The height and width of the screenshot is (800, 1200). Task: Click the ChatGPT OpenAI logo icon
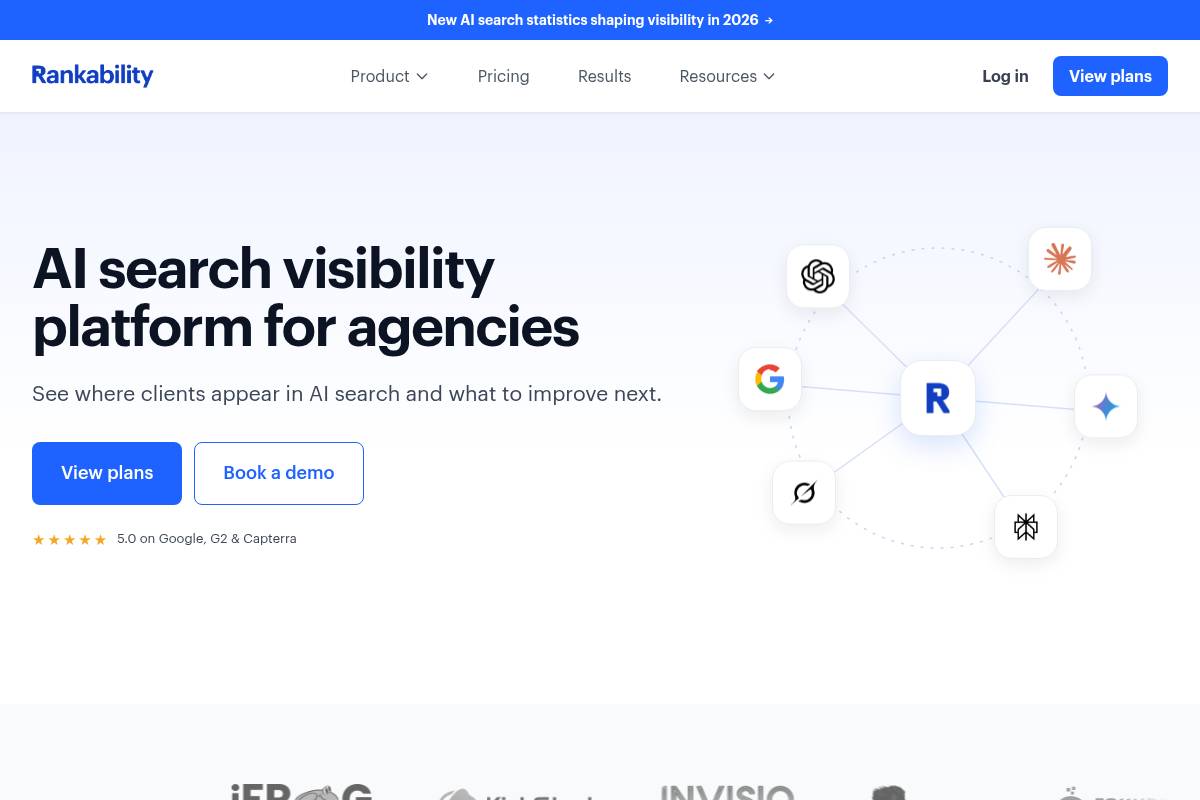[818, 276]
